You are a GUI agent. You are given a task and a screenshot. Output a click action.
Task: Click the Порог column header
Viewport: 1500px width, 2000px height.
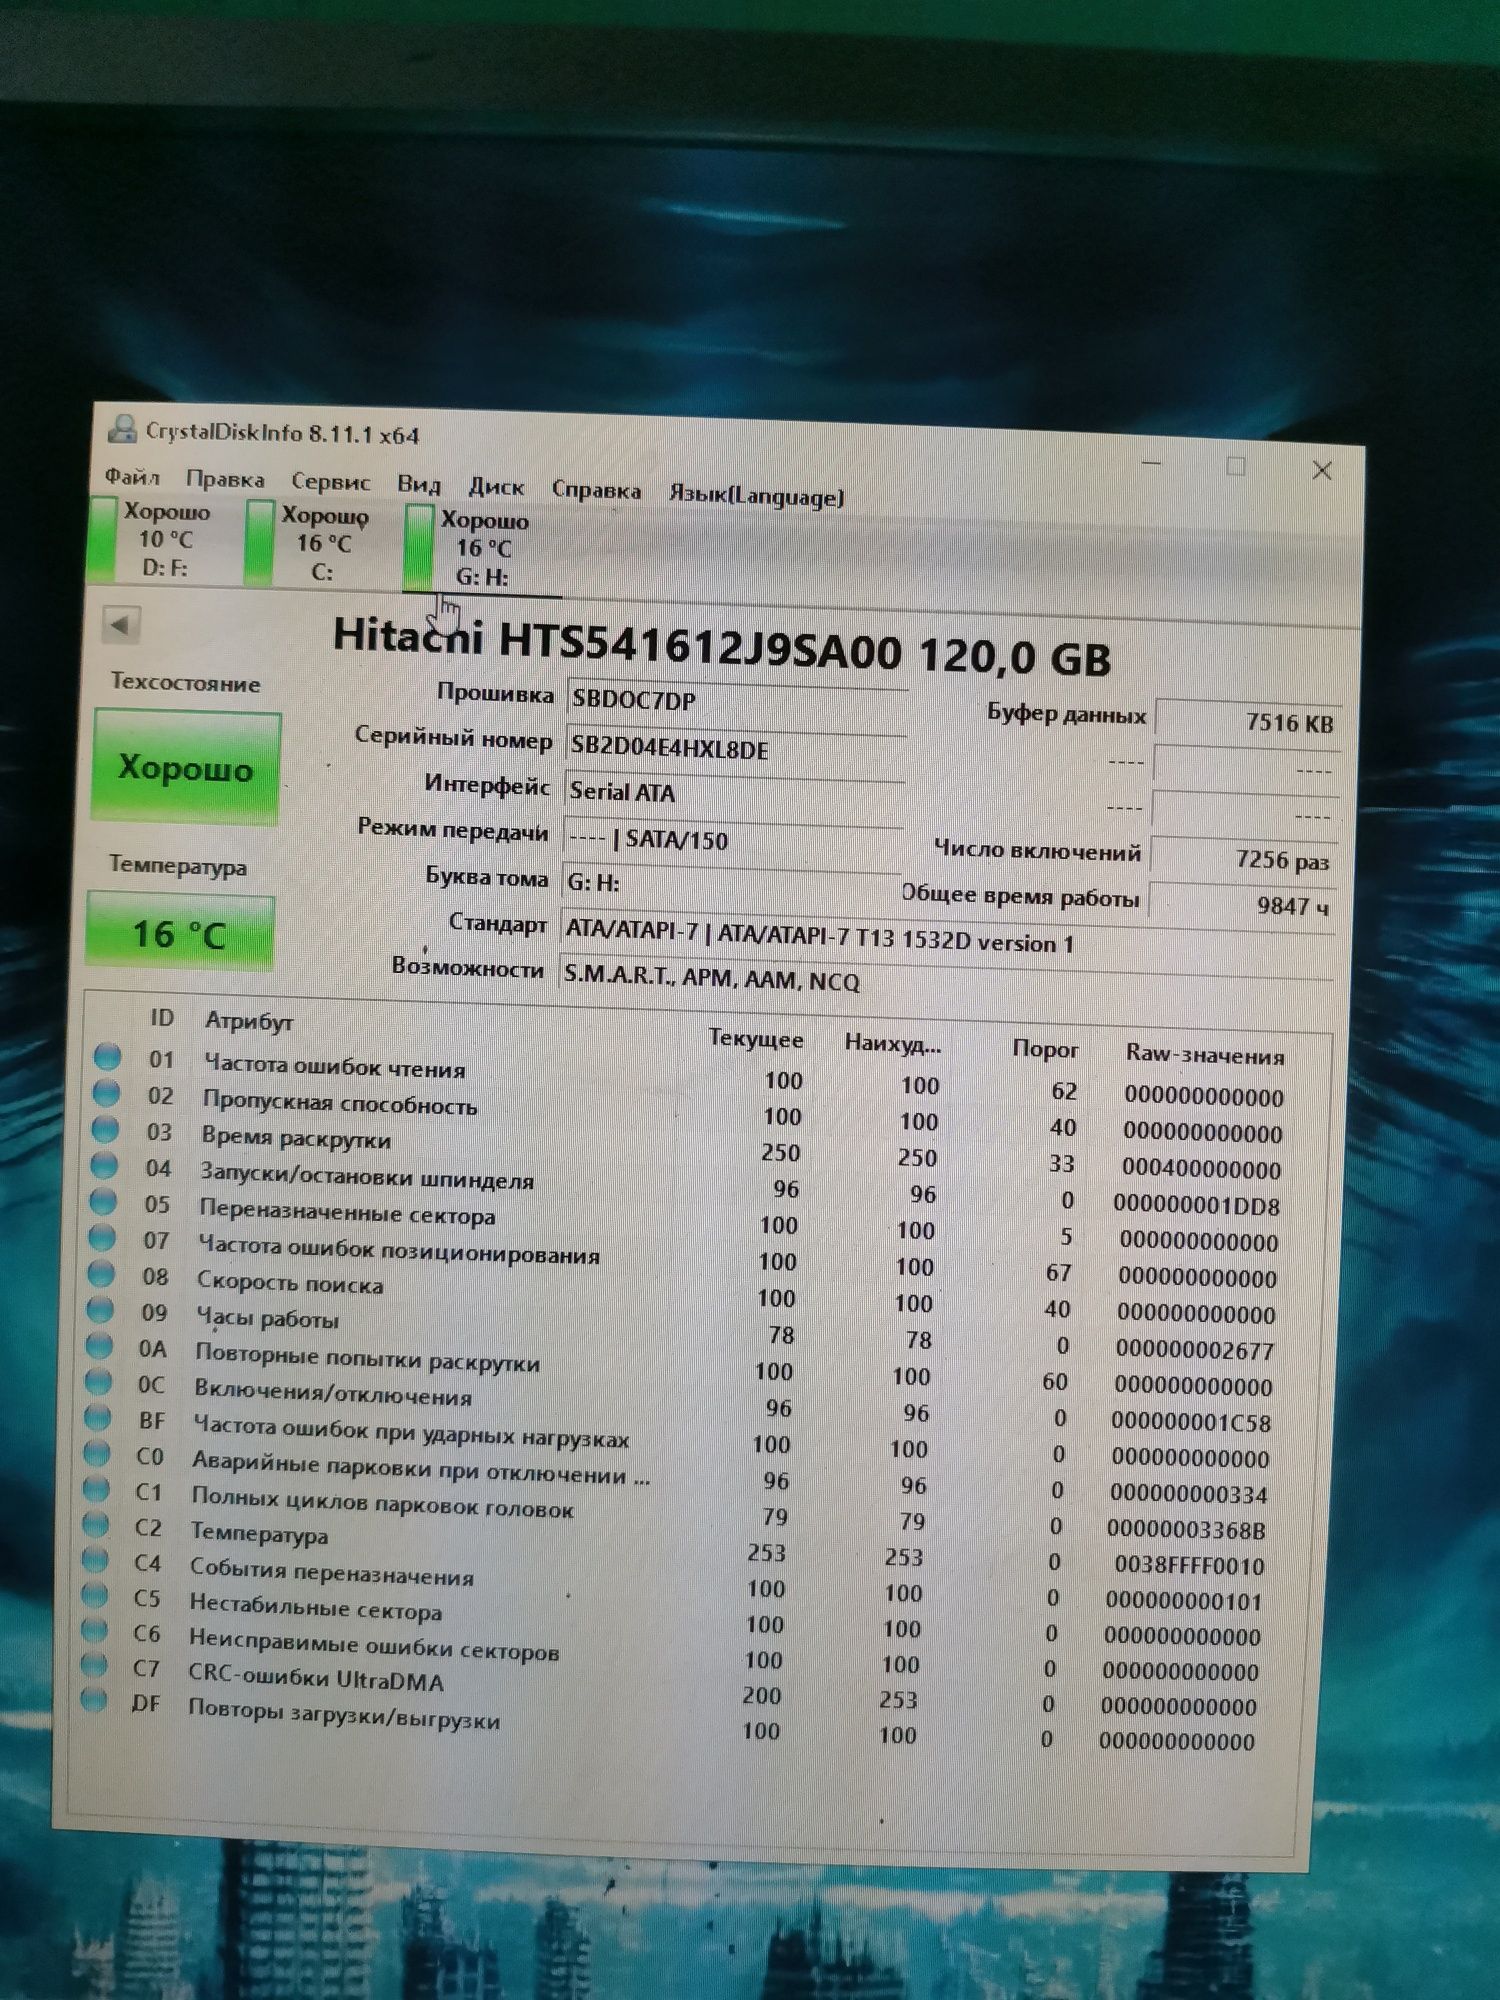click(x=1045, y=1049)
